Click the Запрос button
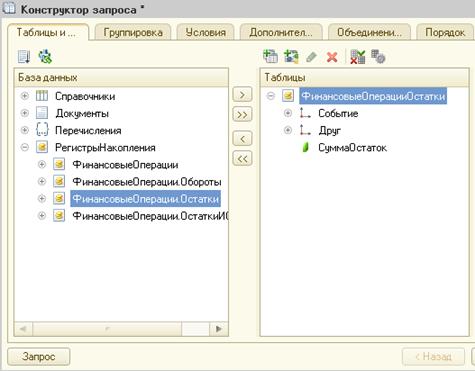475x371 pixels. (39, 356)
